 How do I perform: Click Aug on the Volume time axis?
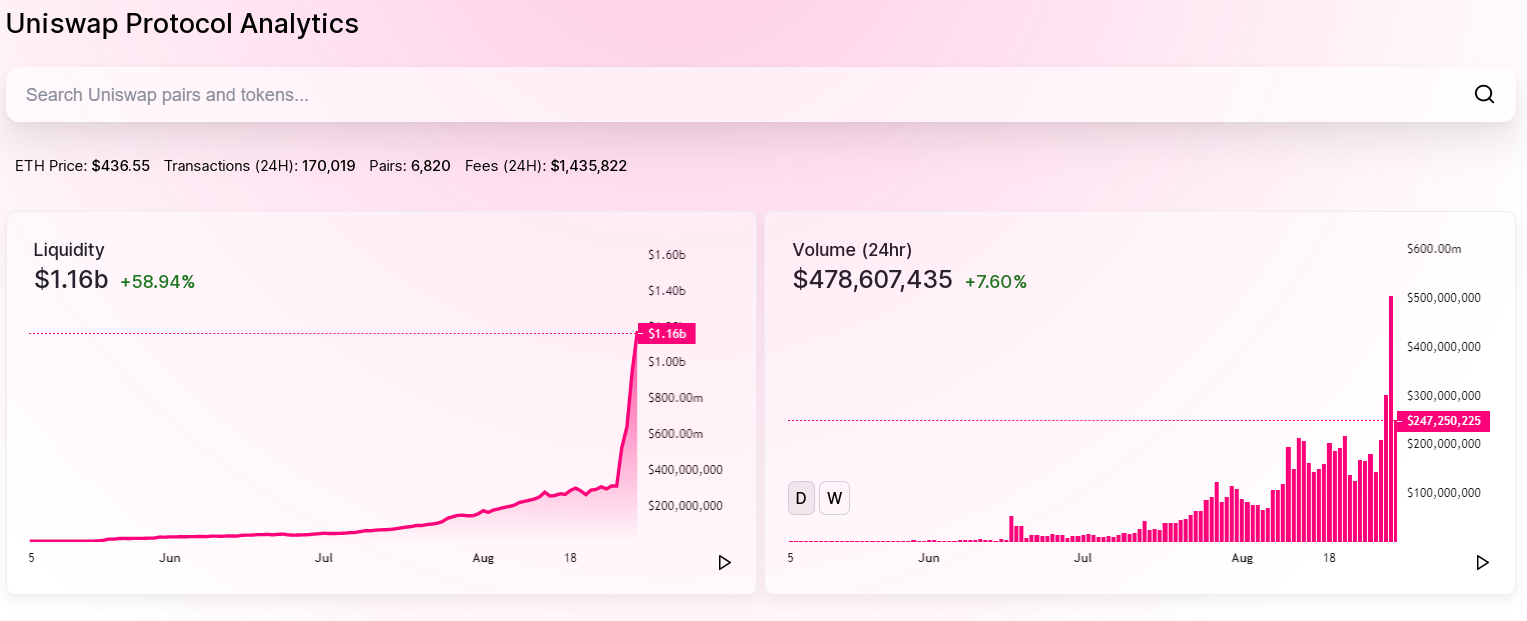point(1242,558)
